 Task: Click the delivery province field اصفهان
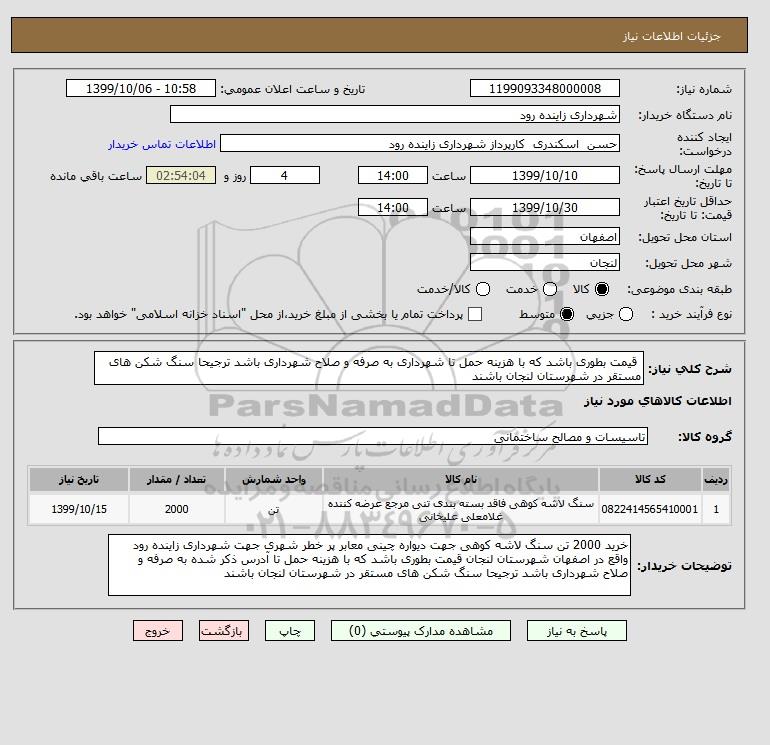point(545,237)
